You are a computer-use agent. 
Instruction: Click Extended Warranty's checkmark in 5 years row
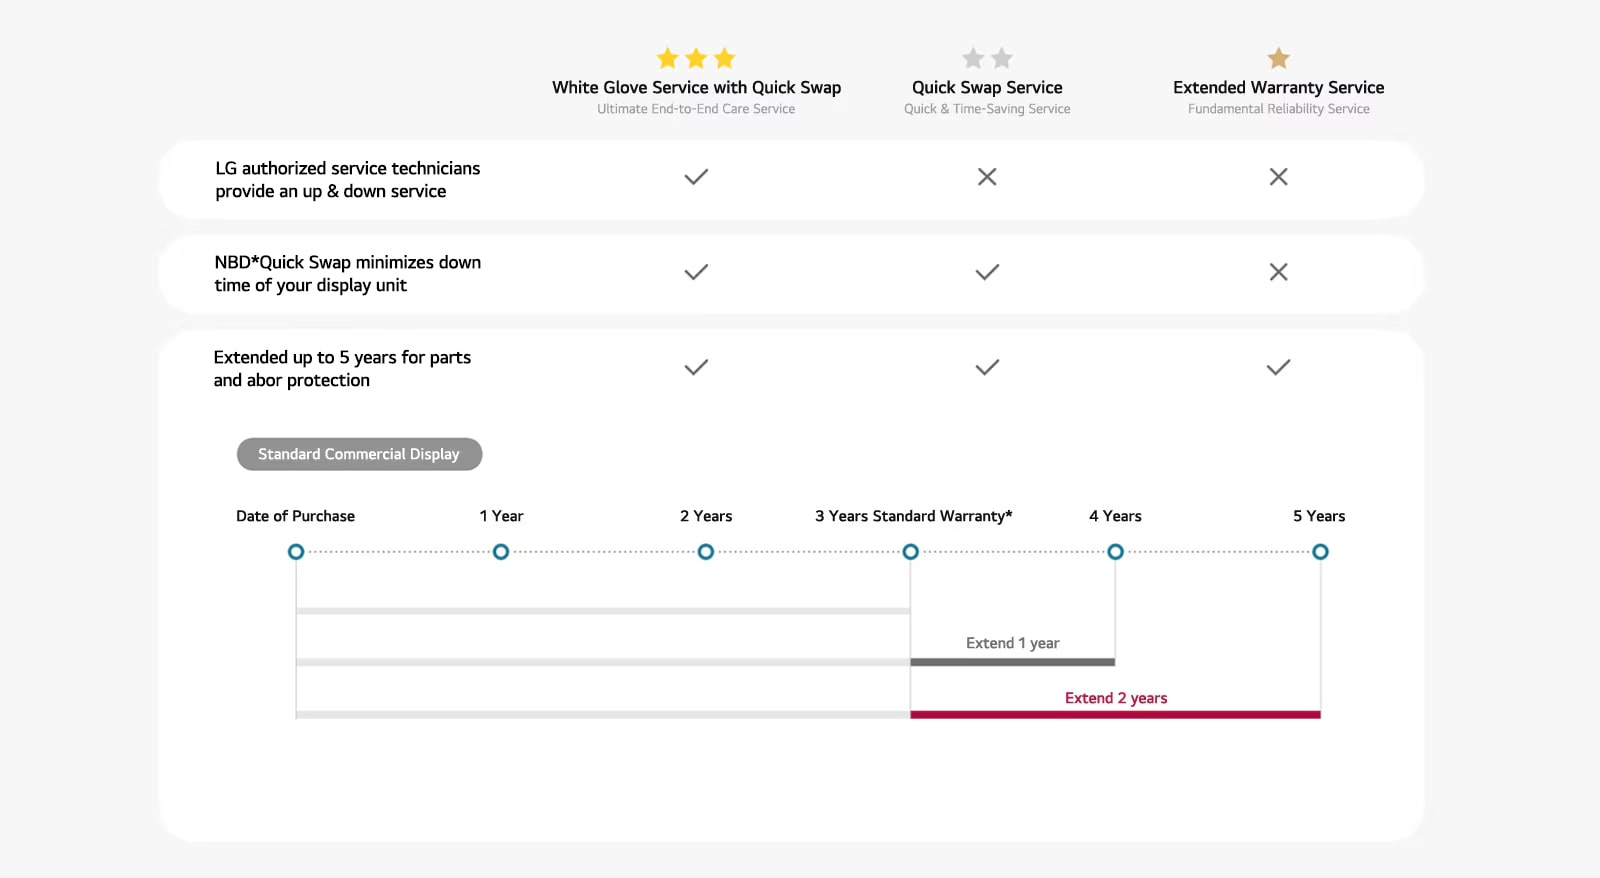pyautogui.click(x=1278, y=367)
